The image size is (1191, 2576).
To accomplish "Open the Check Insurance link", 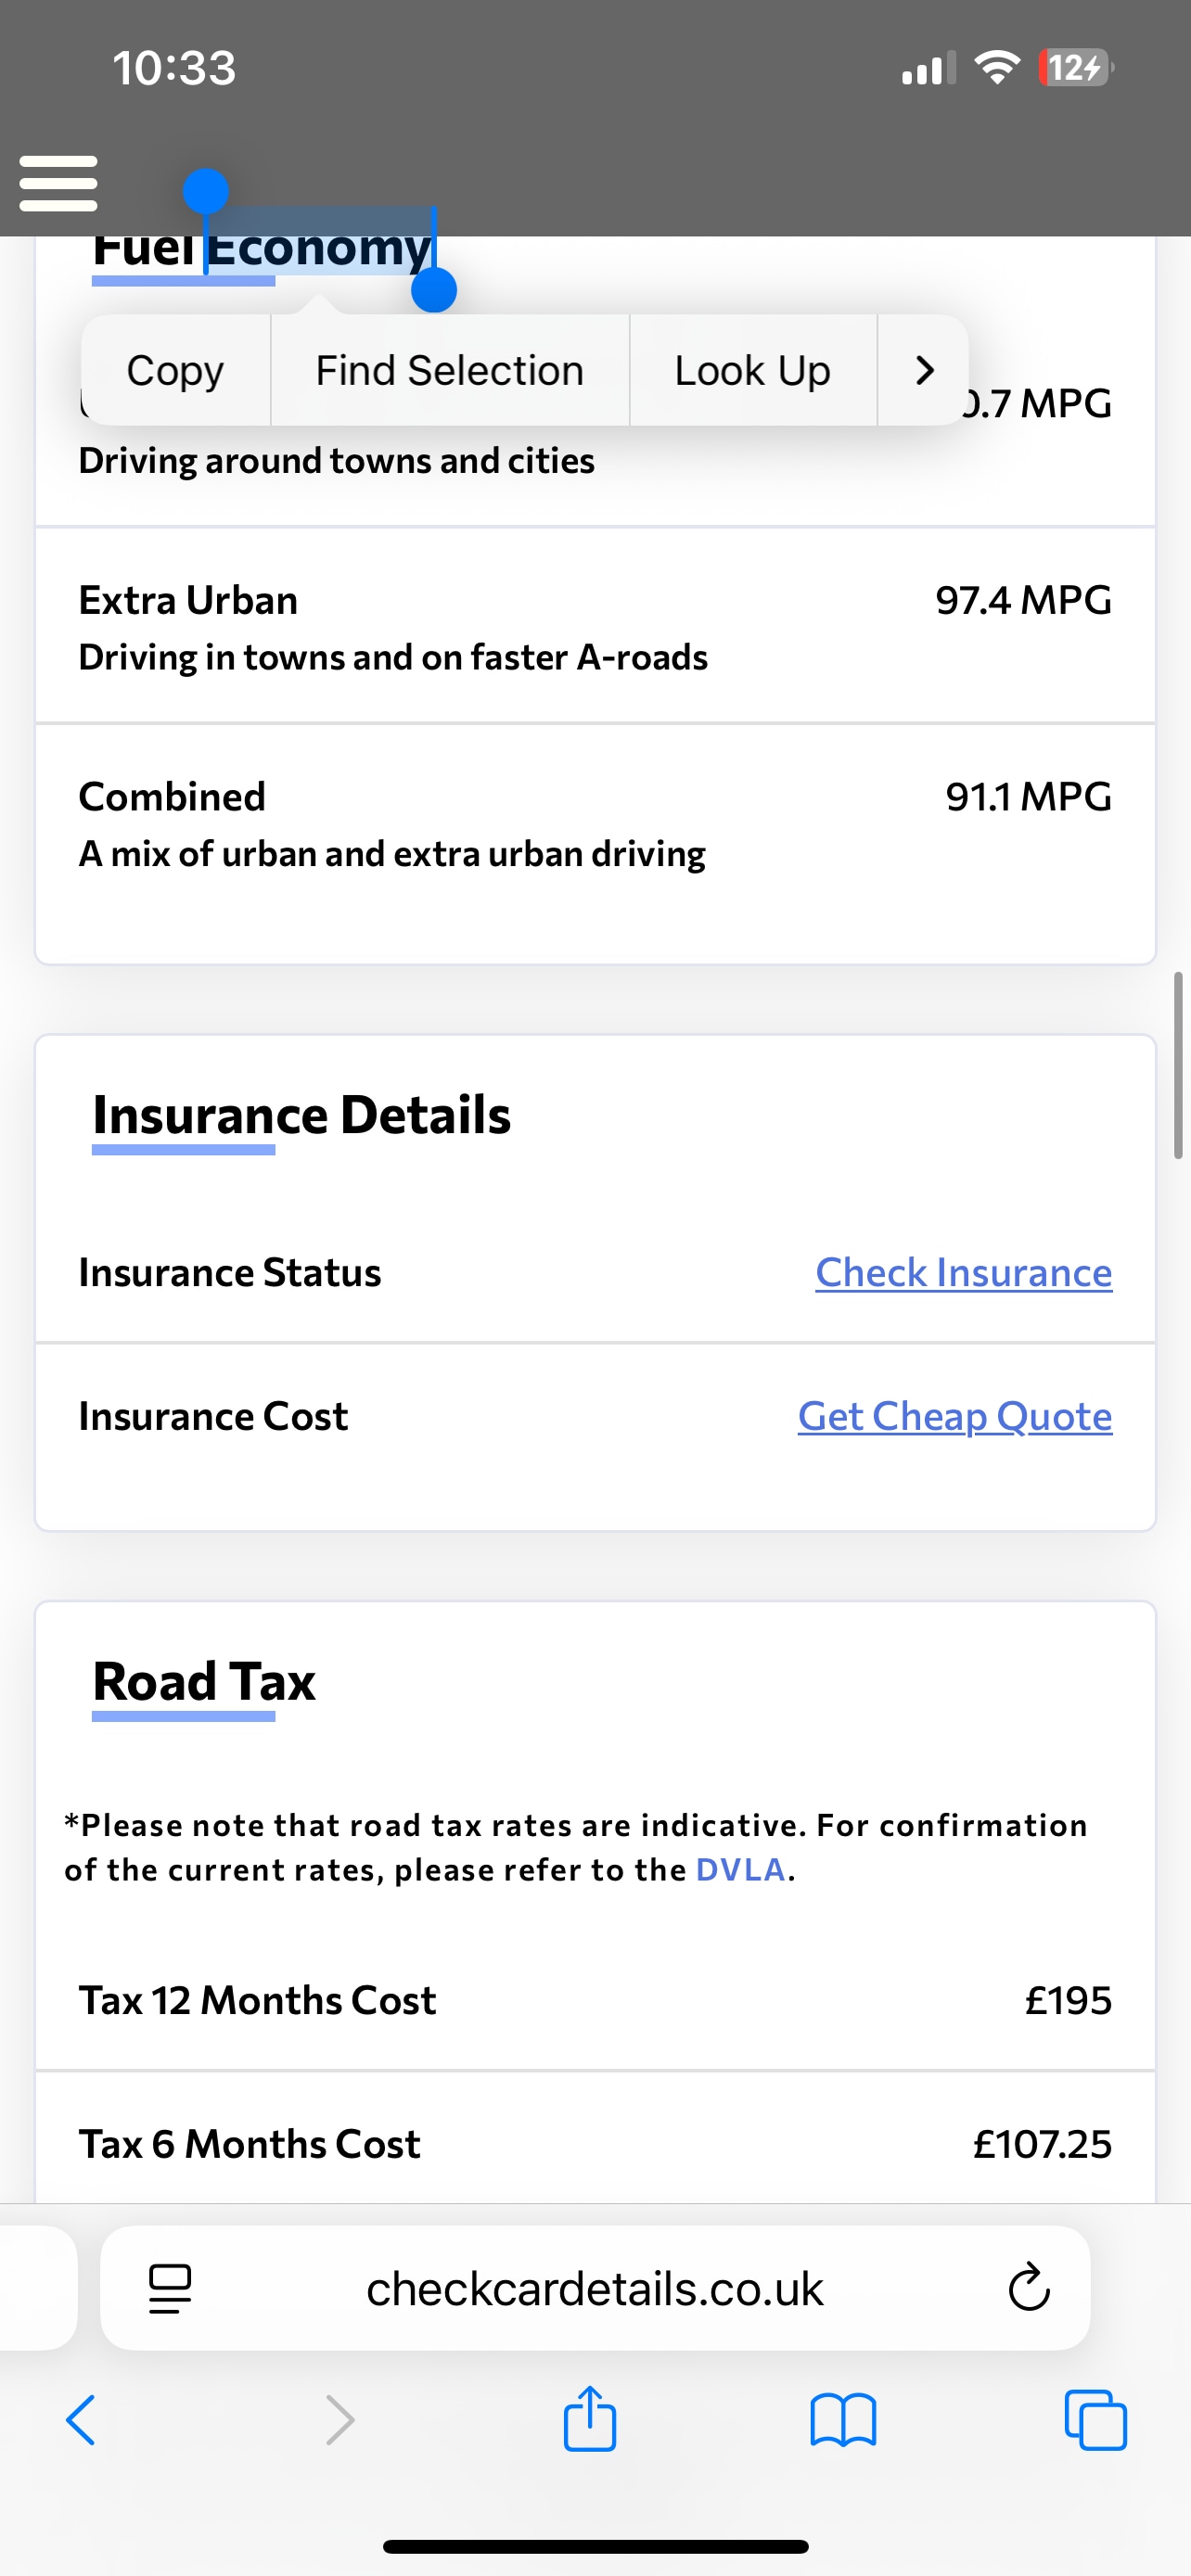I will [x=963, y=1272].
